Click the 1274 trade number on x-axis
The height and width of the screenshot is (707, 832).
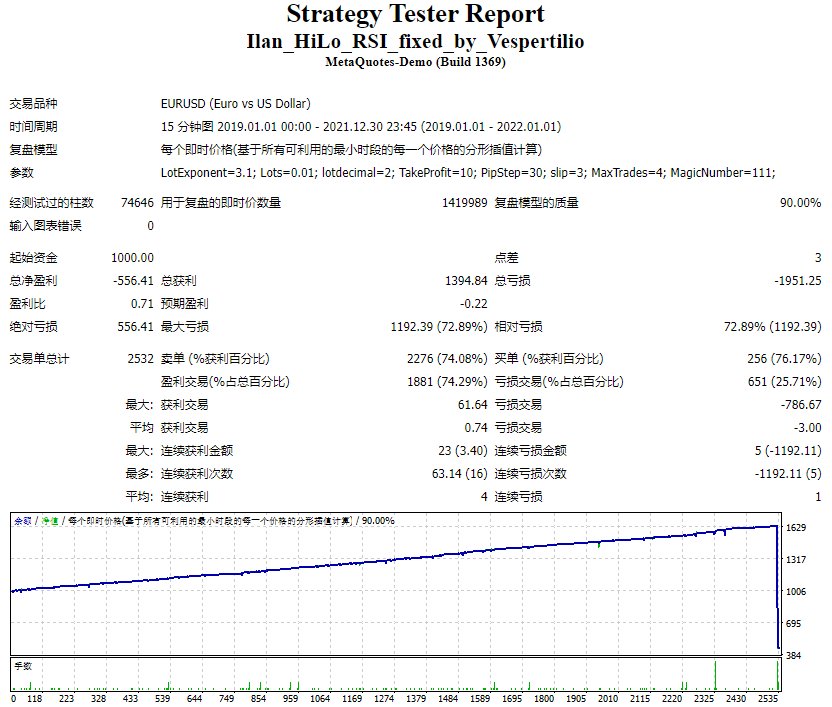384,699
